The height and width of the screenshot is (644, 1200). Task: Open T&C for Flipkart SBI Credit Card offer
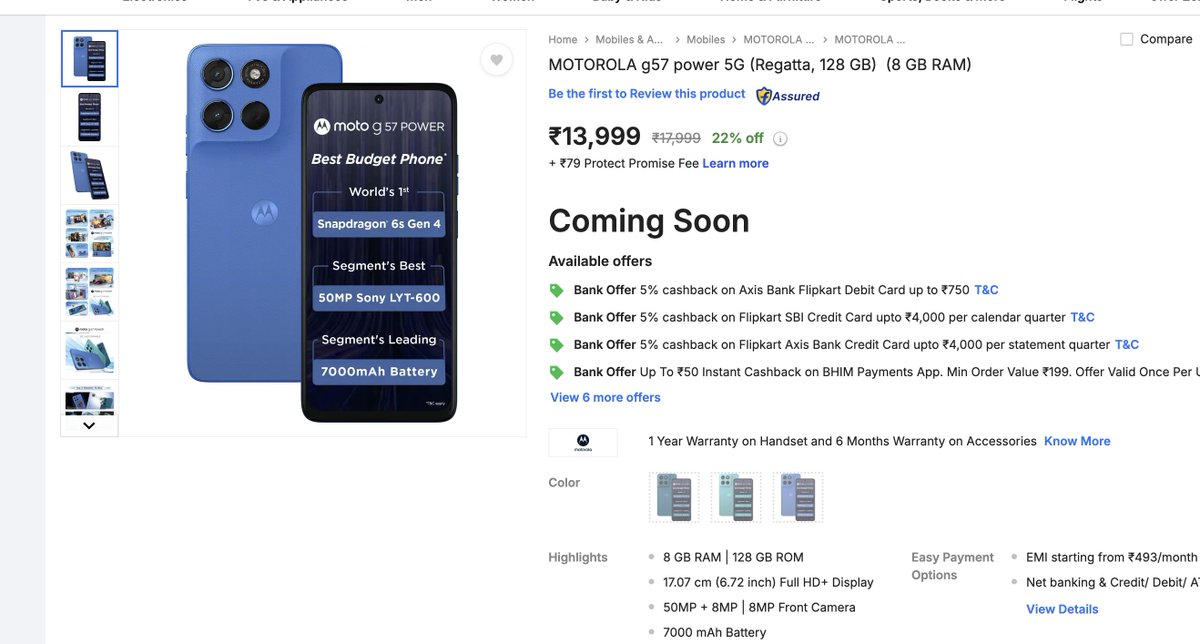point(1082,317)
